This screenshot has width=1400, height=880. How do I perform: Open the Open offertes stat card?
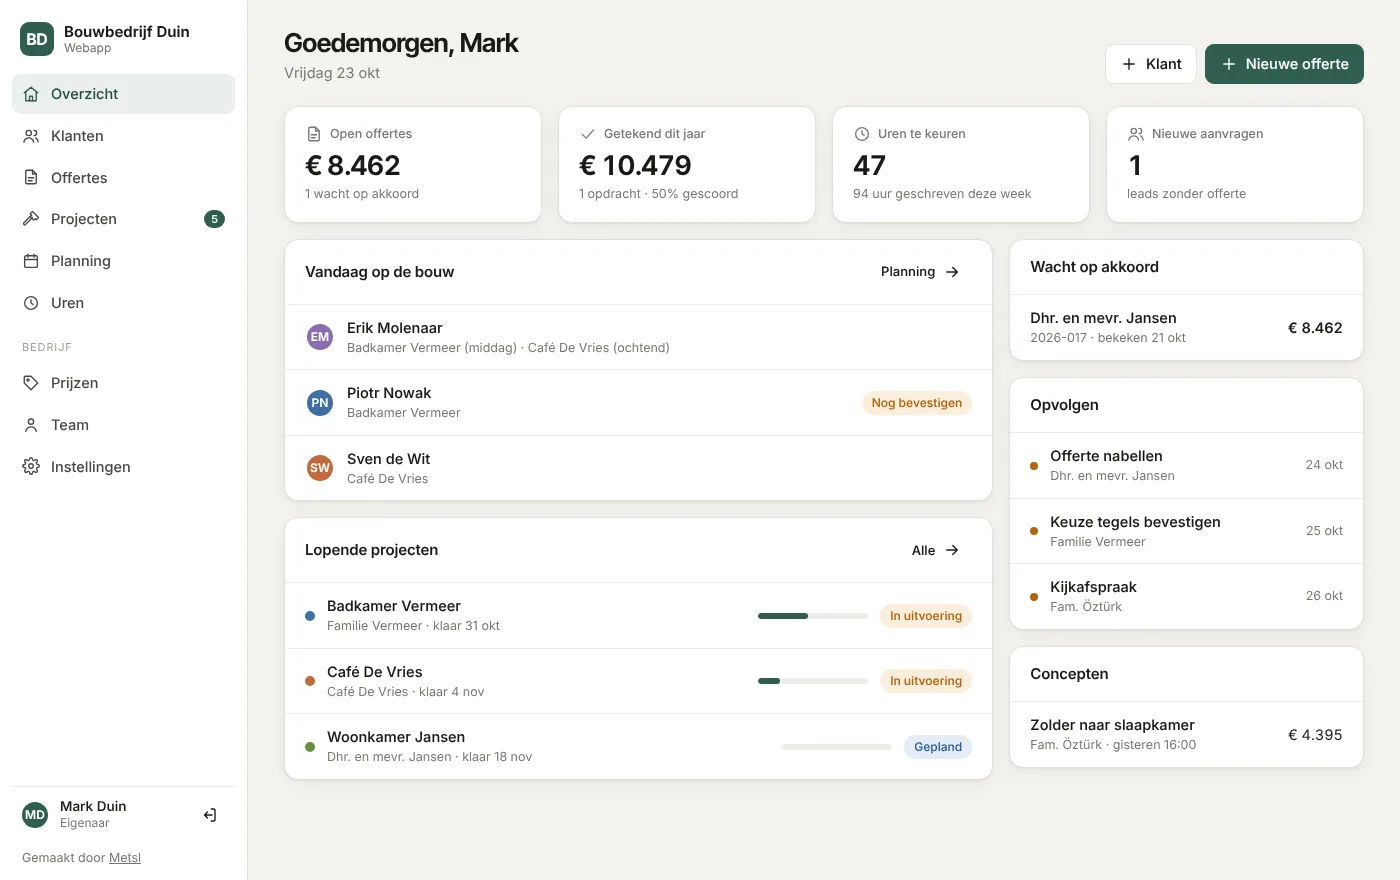pos(413,165)
